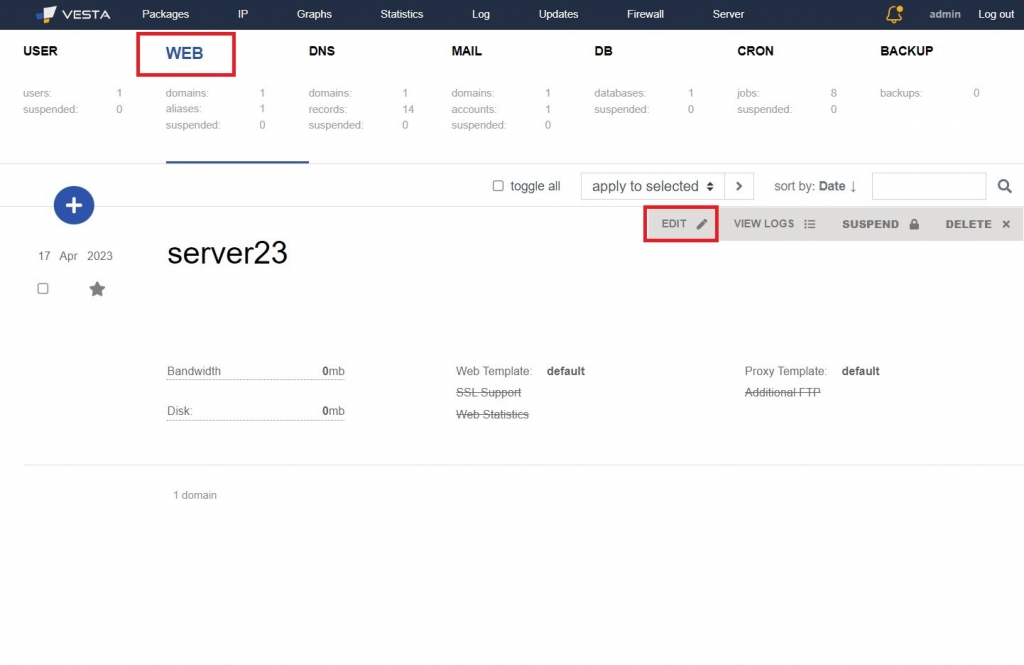Switch to the BACKUP tab
Image resolution: width=1024 pixels, height=665 pixels.
pyautogui.click(x=906, y=51)
